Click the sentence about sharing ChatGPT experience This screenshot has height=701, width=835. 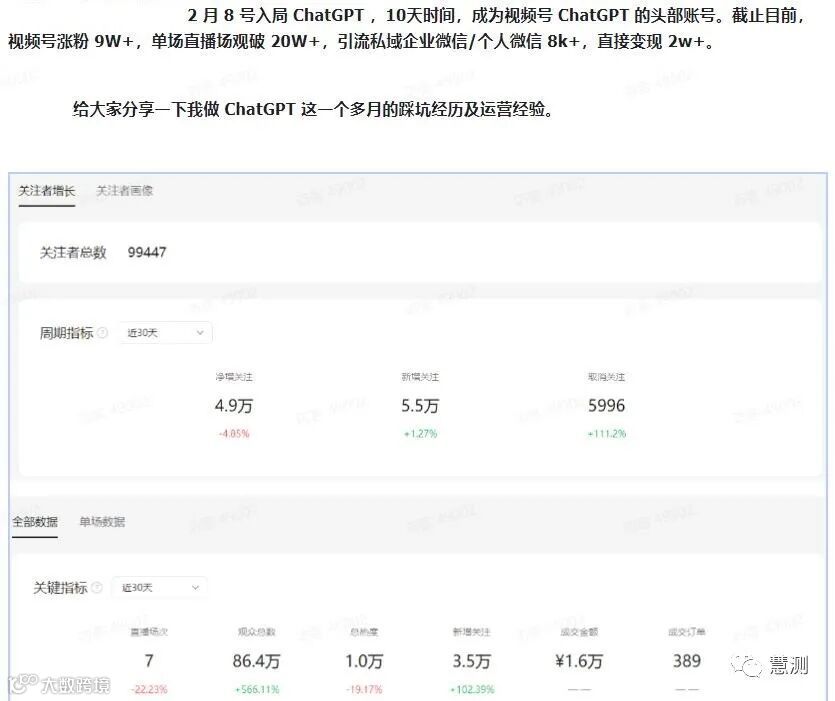[313, 109]
